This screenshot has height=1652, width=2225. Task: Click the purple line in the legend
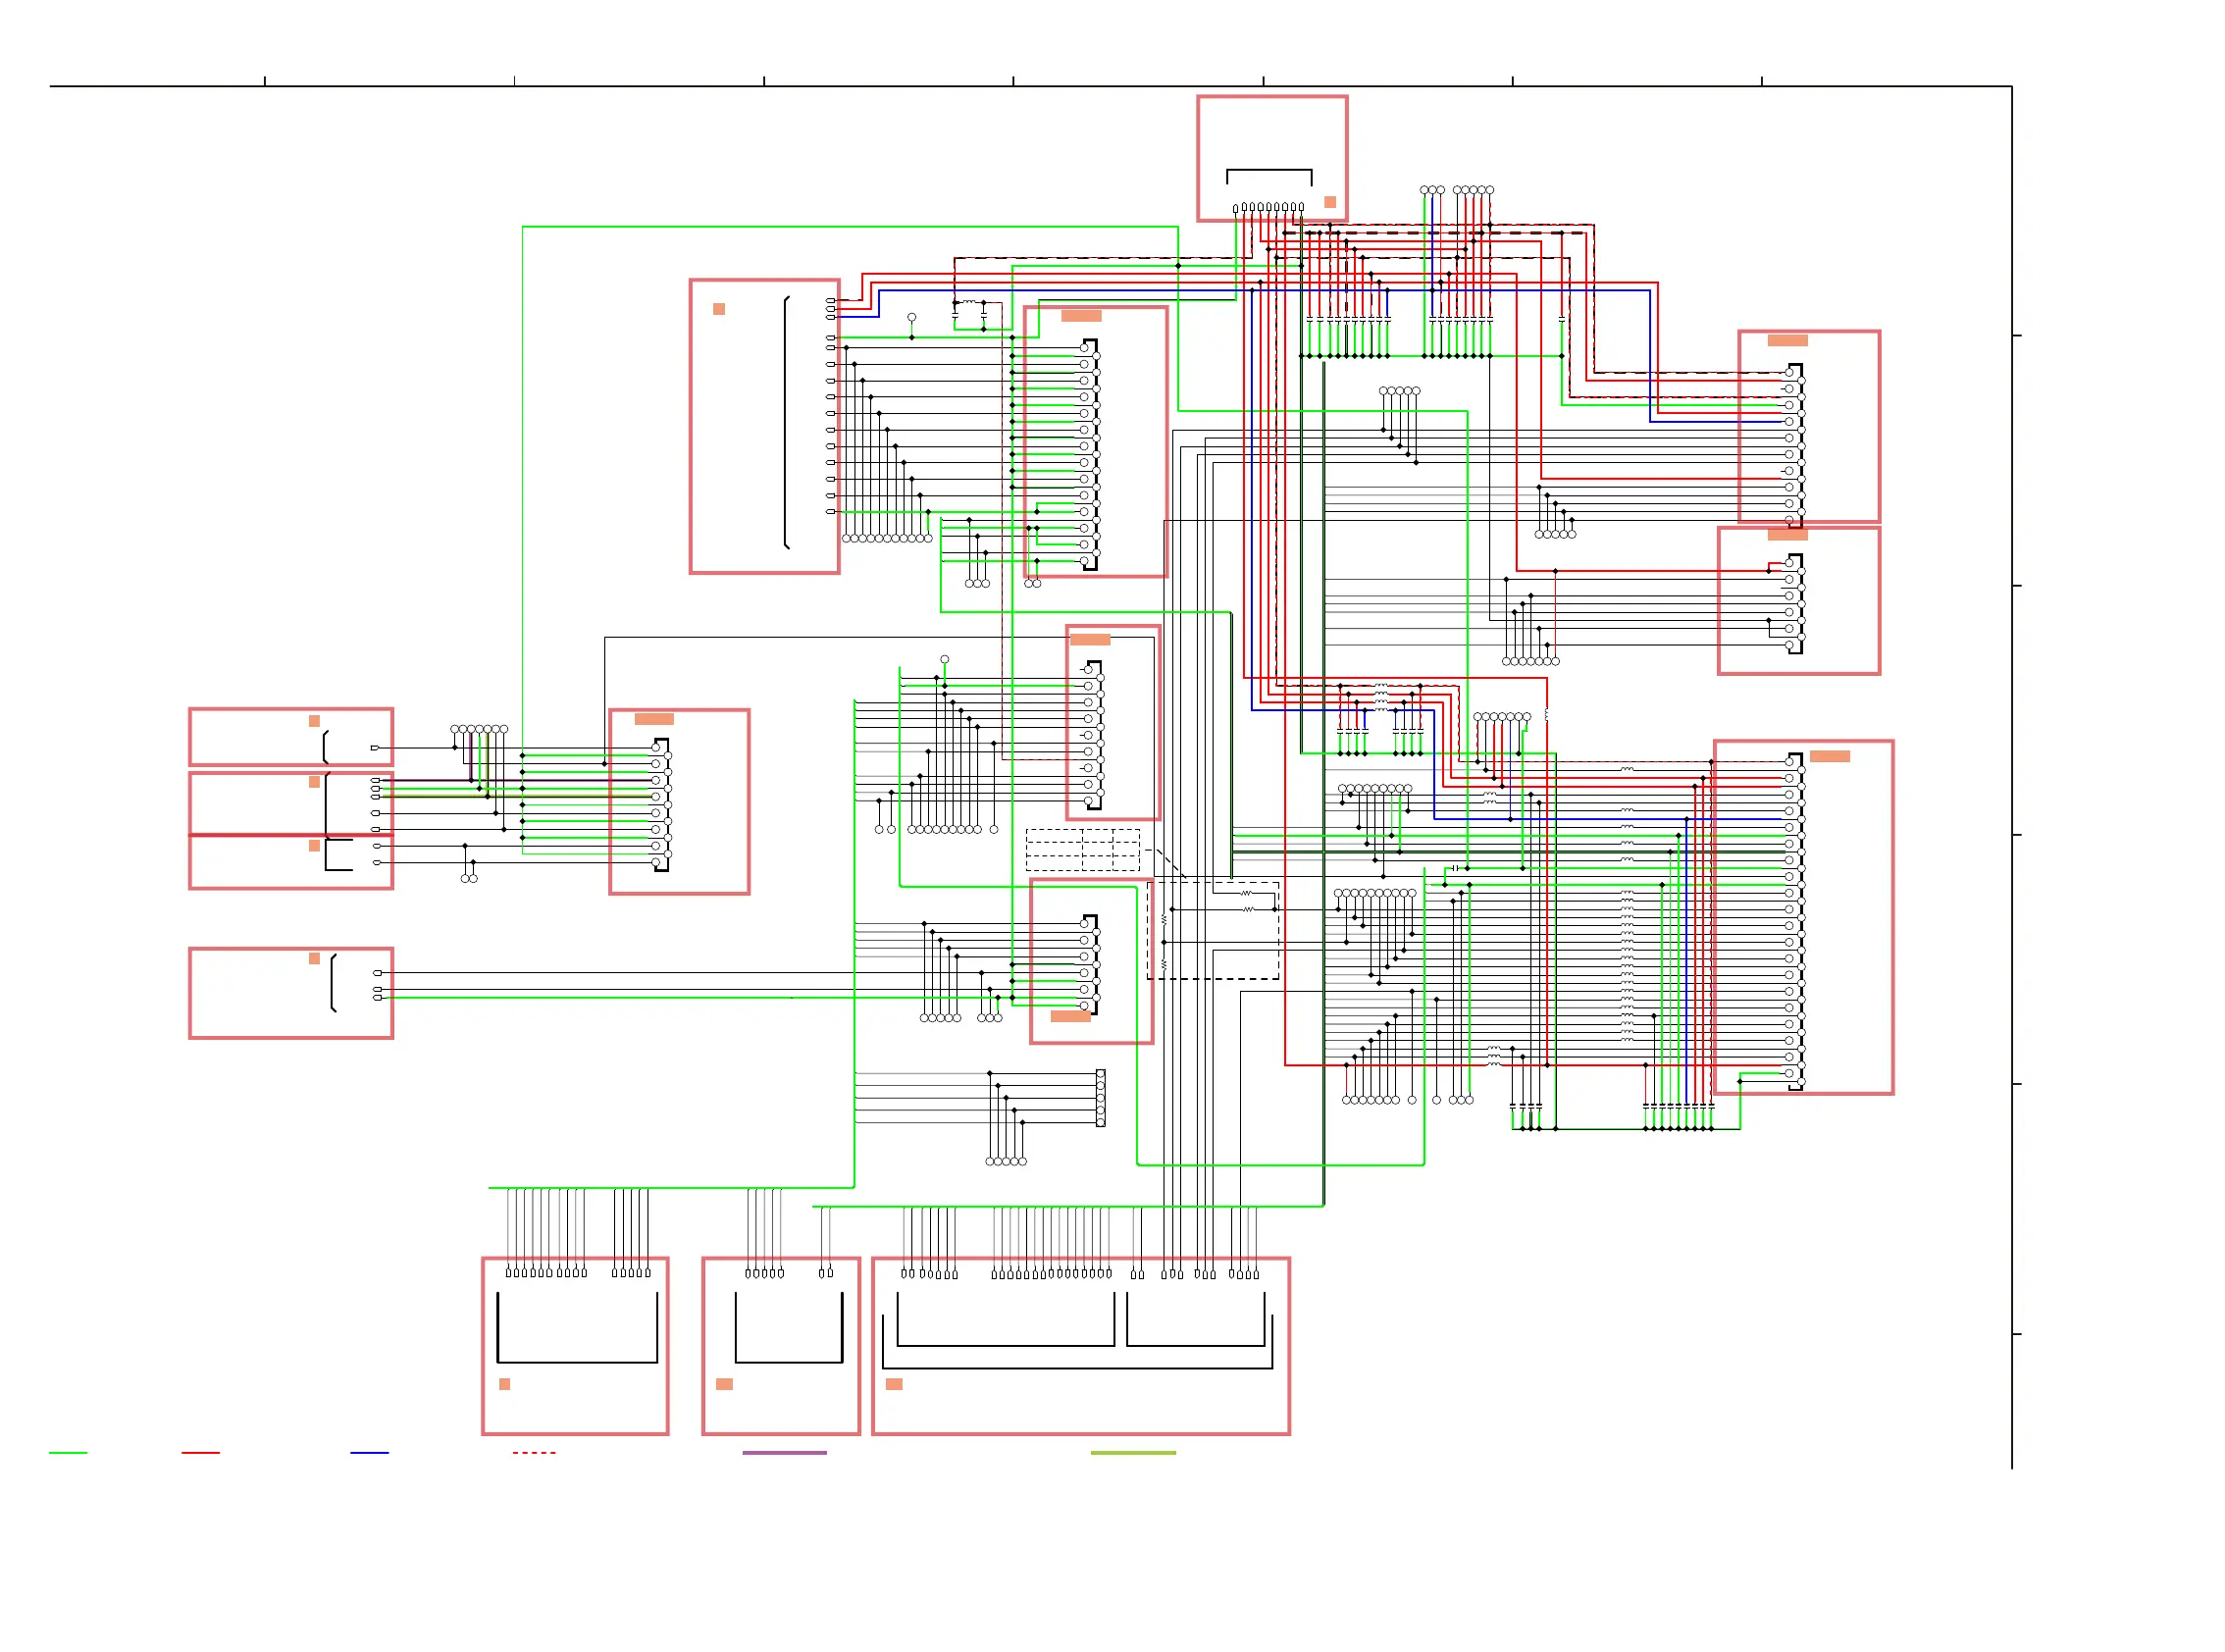pos(784,1452)
